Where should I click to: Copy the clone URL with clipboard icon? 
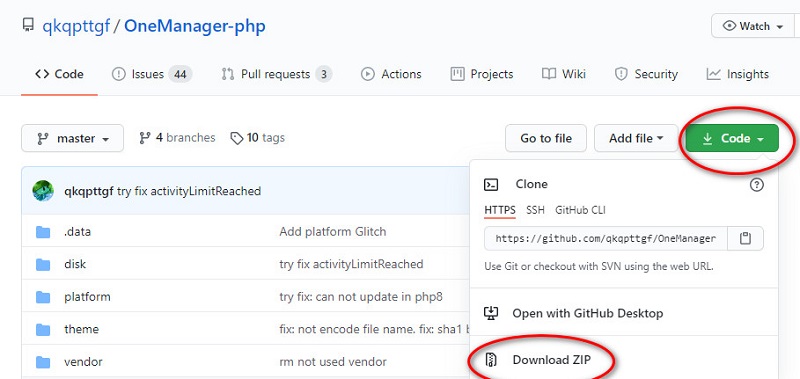coord(745,239)
